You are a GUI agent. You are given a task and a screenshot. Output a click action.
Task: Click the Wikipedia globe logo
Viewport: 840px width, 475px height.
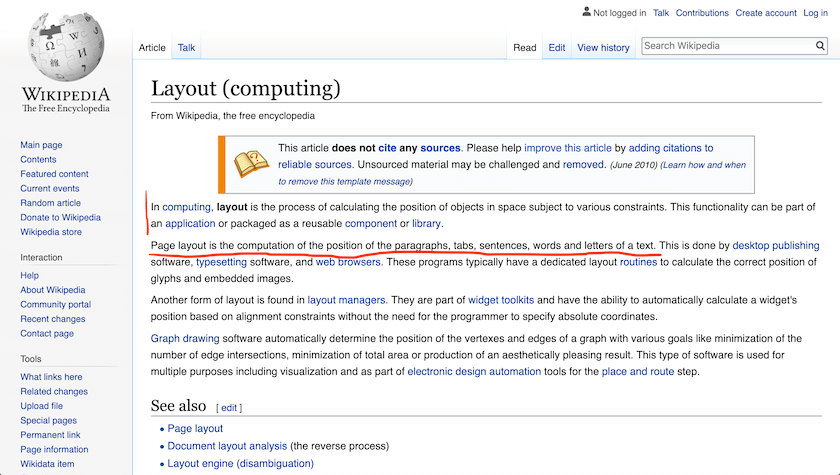pos(65,47)
